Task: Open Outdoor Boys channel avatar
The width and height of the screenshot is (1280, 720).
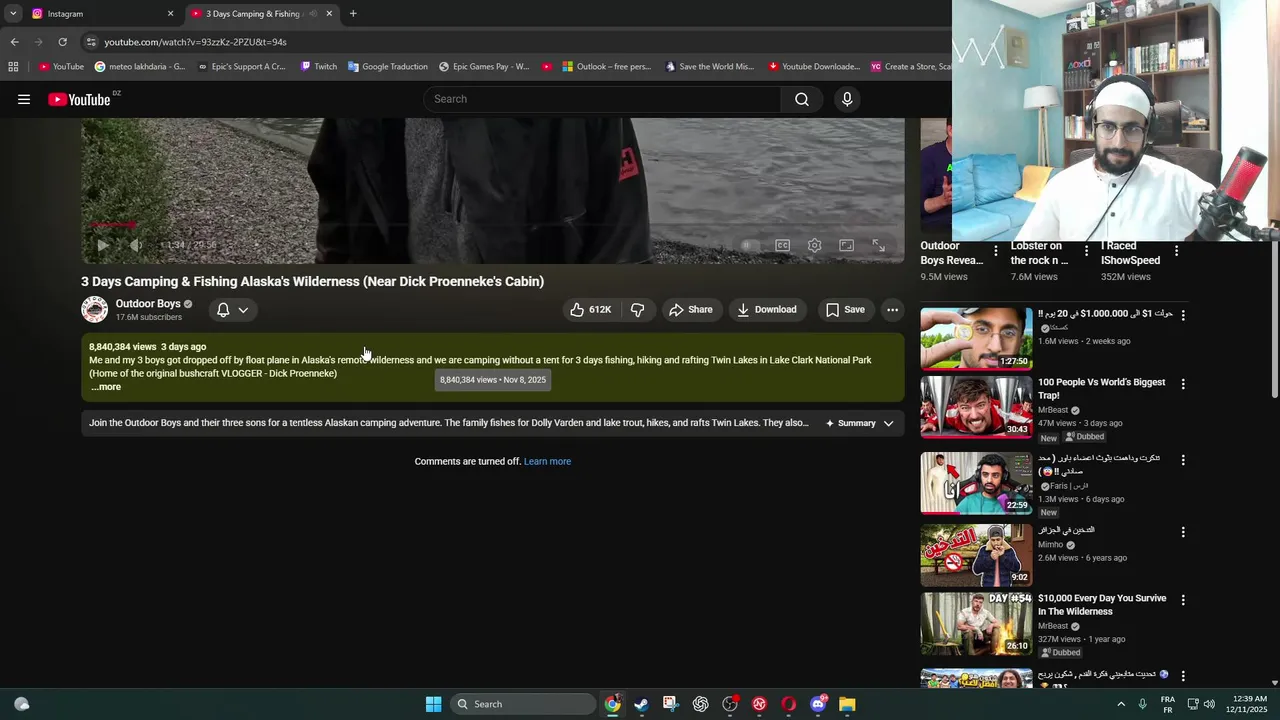Action: tap(95, 310)
